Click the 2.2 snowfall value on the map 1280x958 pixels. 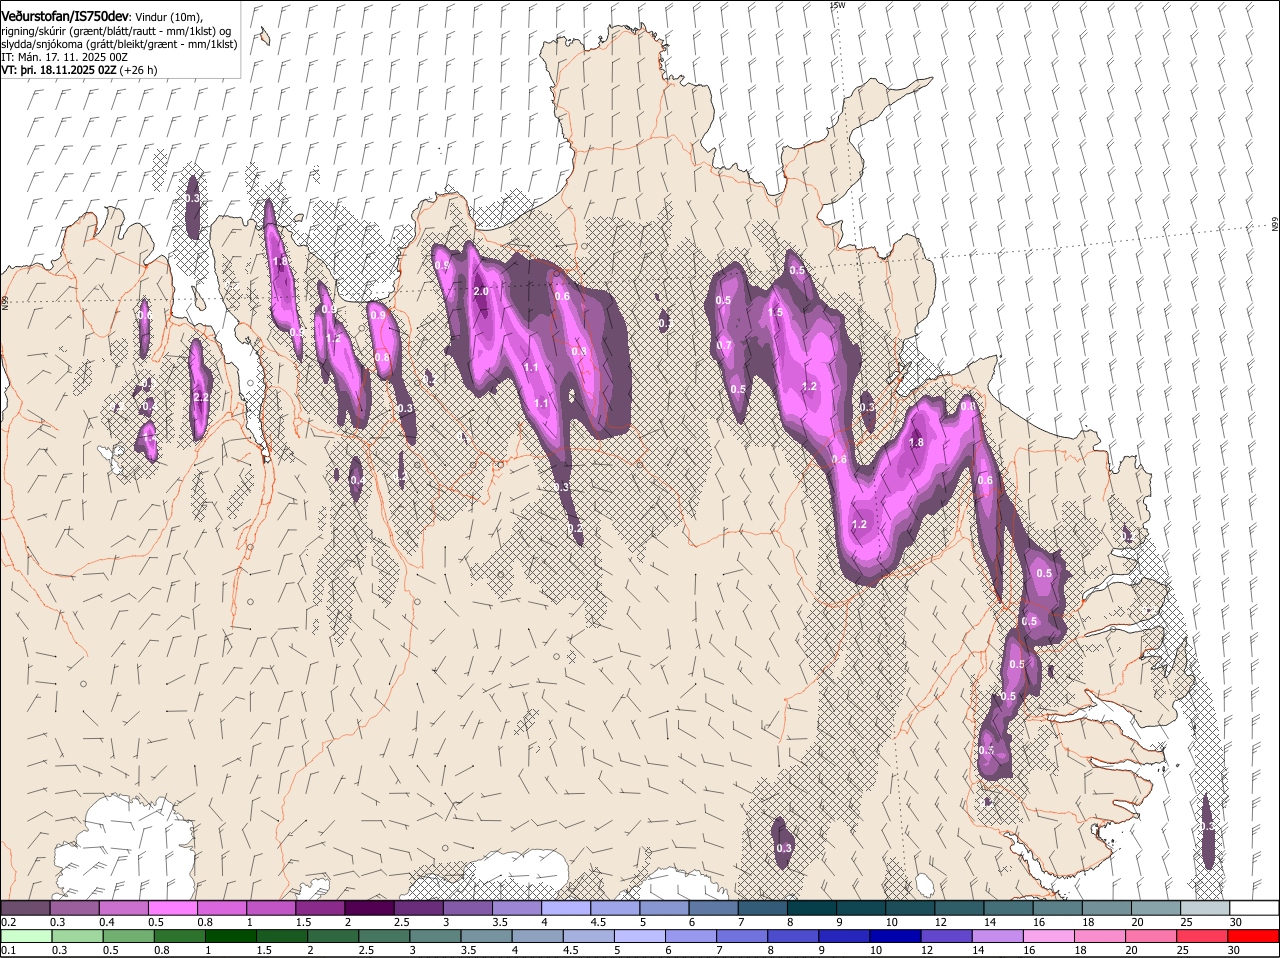(201, 397)
